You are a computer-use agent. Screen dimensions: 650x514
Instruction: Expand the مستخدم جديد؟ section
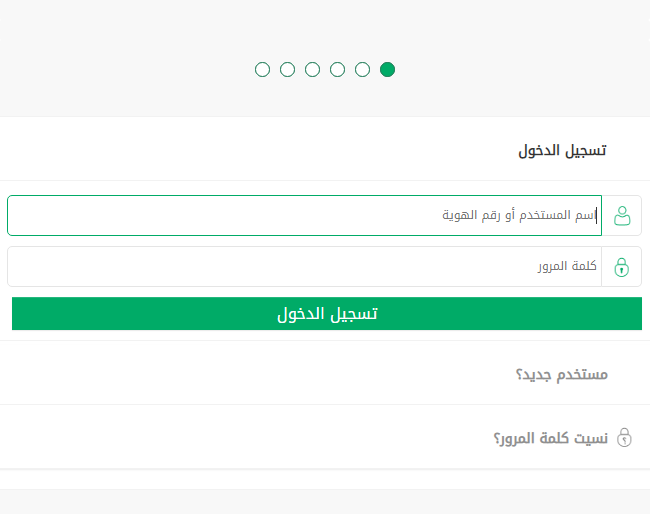click(x=561, y=374)
